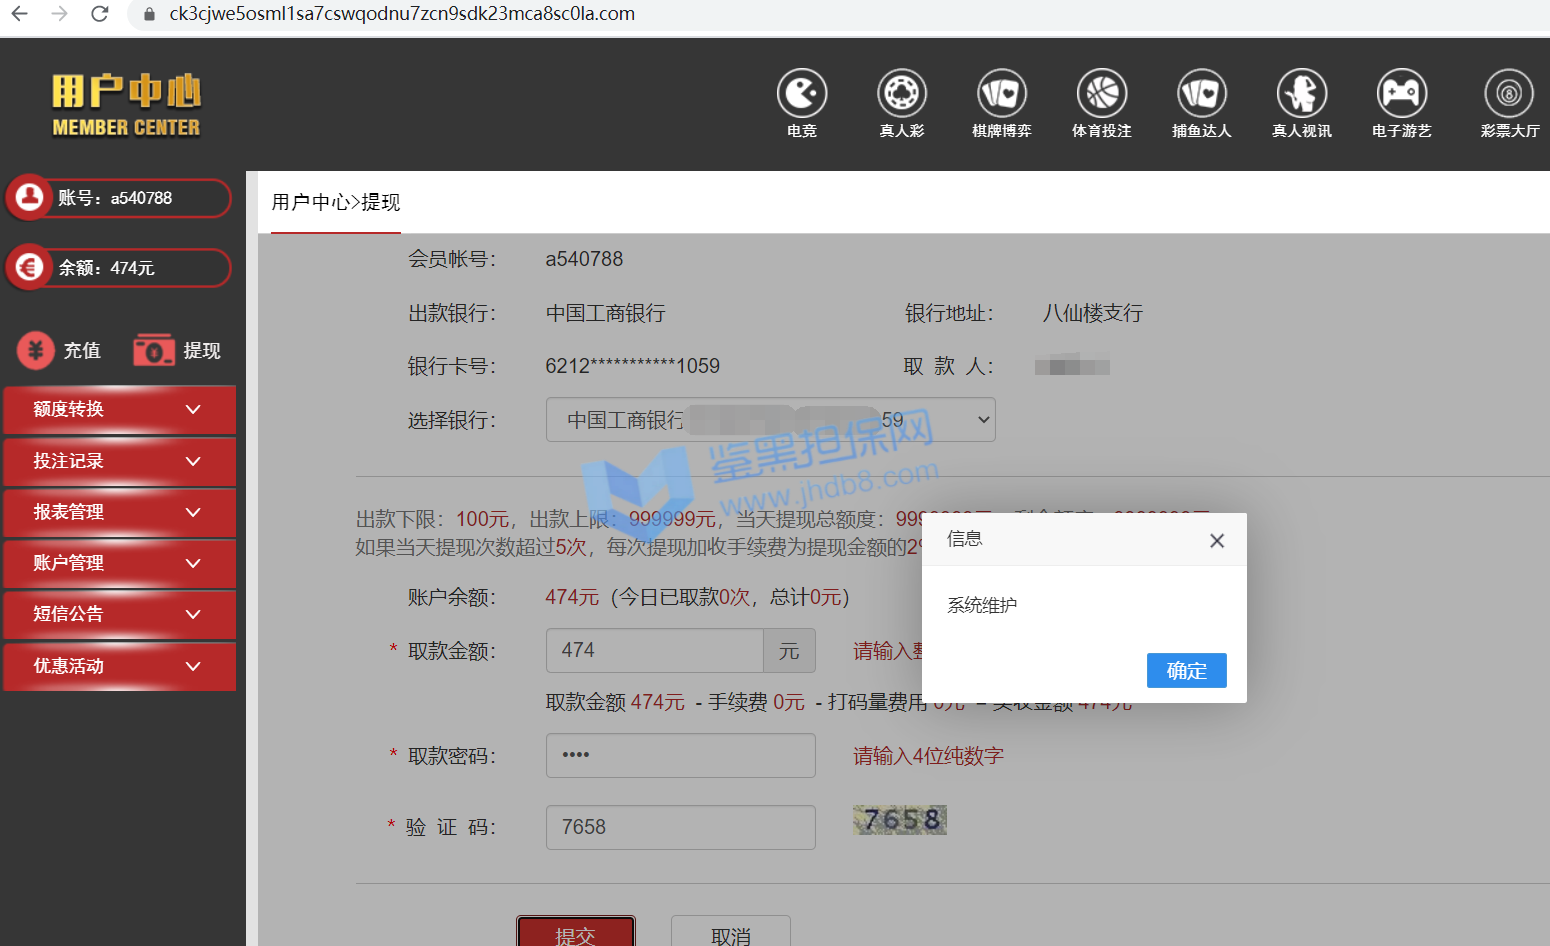Viewport: 1550px width, 946px height.
Task: Close the 信息 dialog with X
Action: click(1216, 541)
